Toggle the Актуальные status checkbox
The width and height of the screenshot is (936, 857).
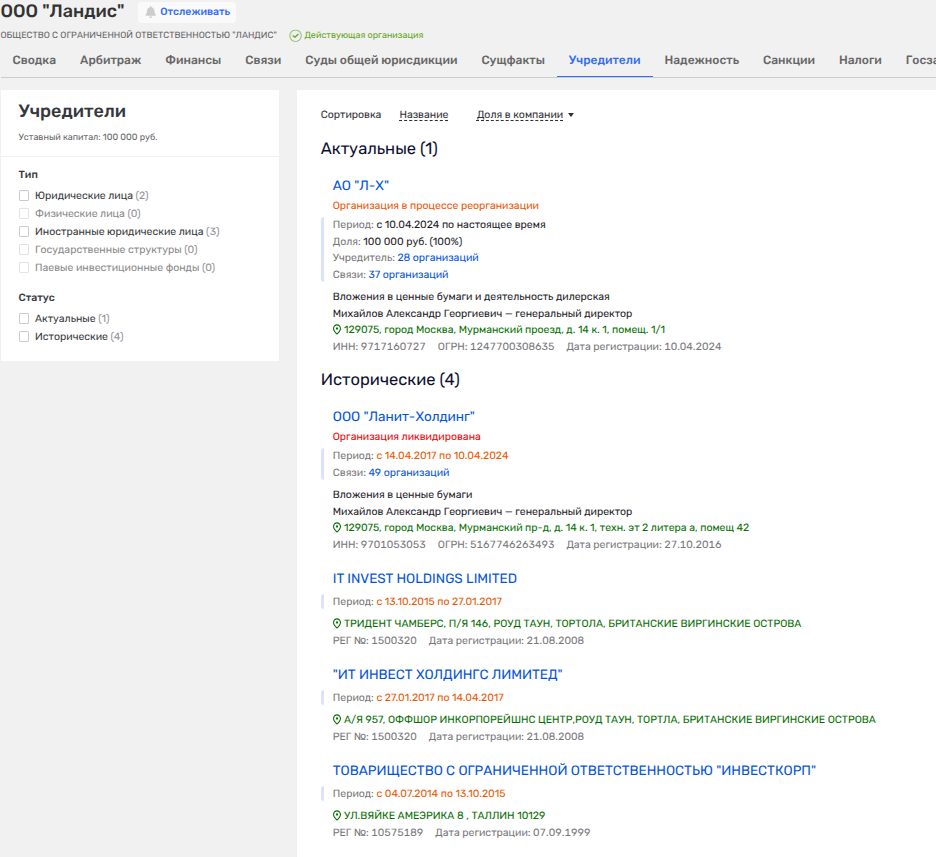[24, 319]
